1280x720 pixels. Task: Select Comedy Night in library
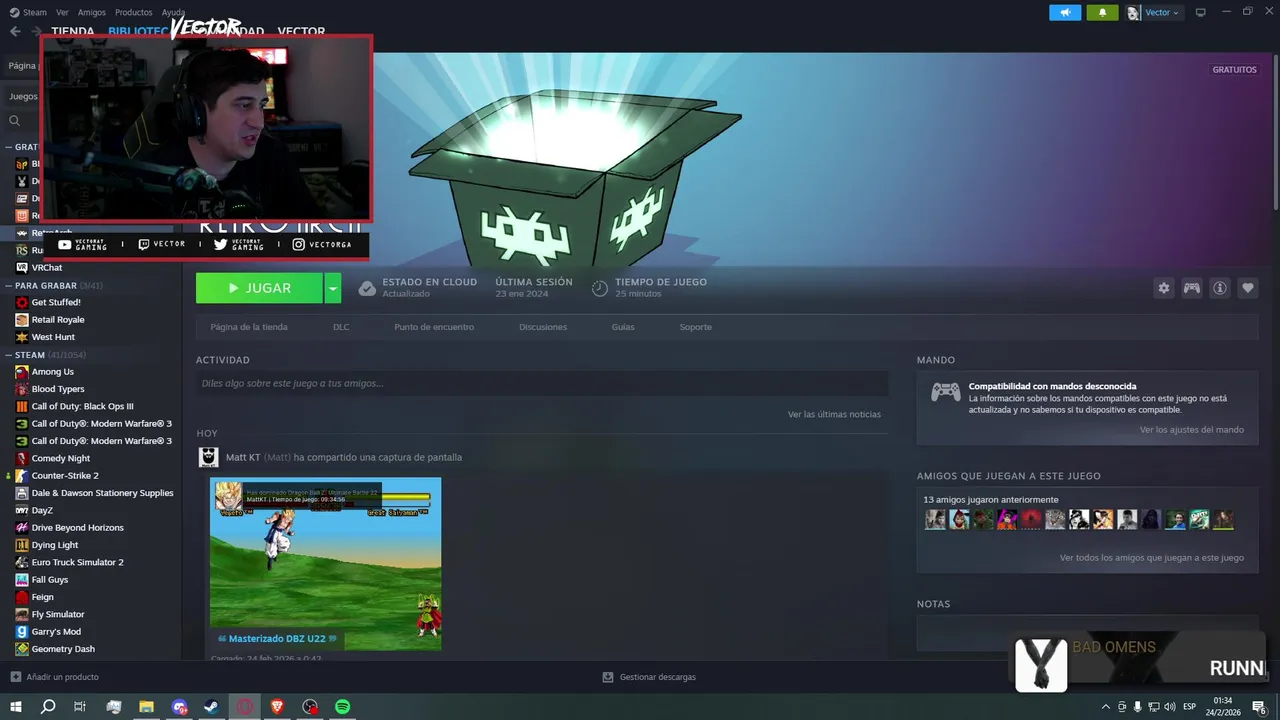coord(61,458)
